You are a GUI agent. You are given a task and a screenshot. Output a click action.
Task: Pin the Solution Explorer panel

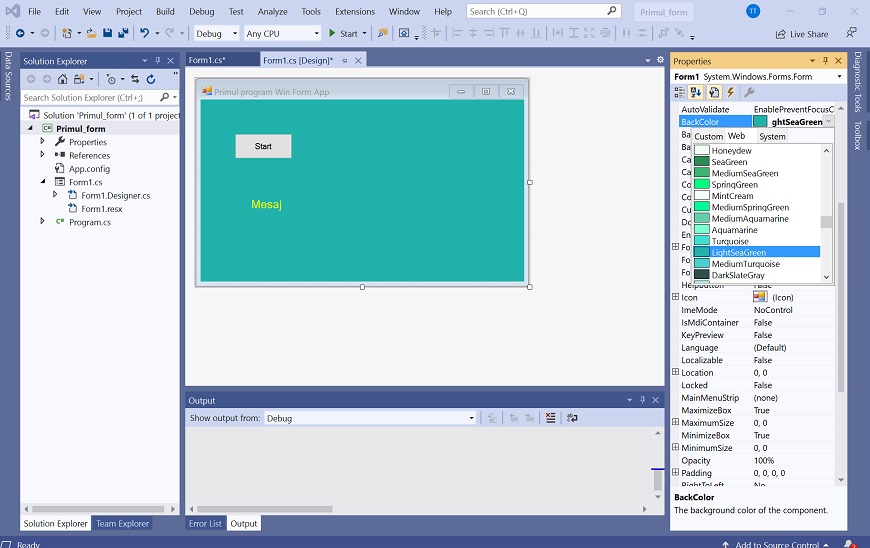157,61
